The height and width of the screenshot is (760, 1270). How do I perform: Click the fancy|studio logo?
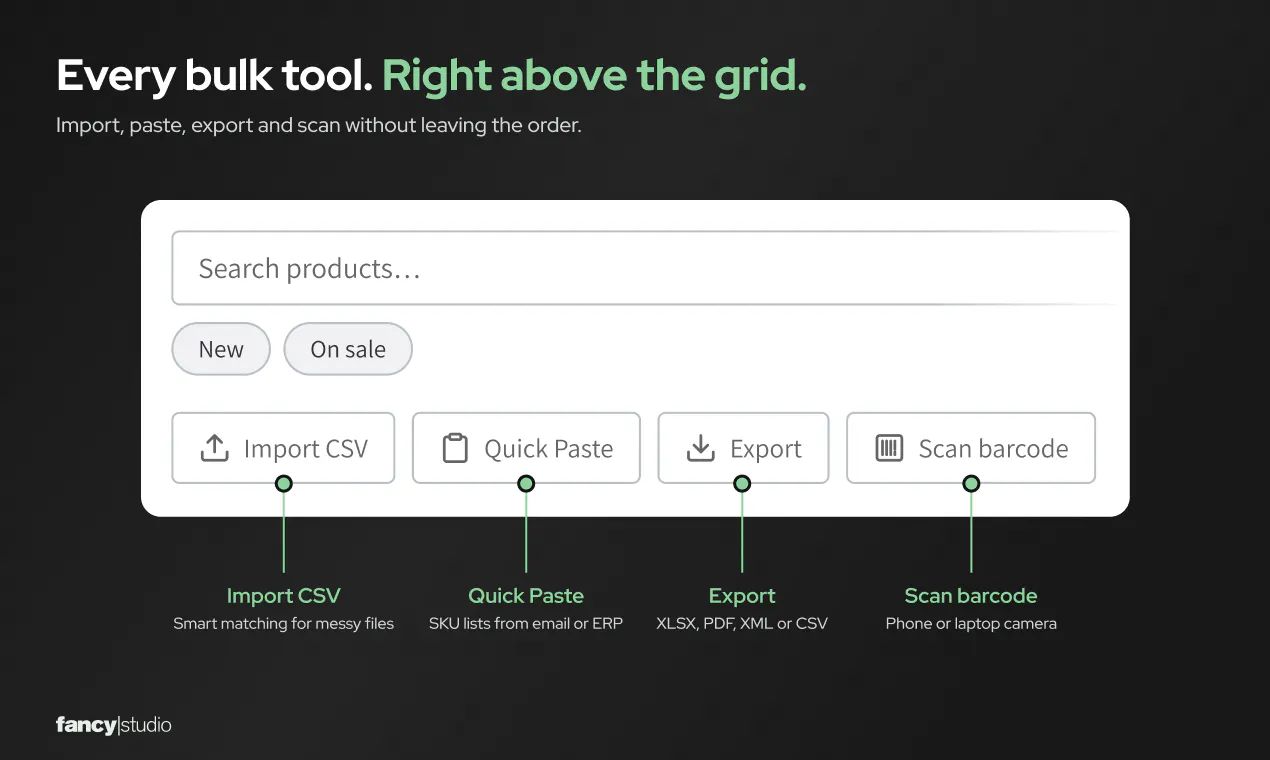[x=114, y=725]
